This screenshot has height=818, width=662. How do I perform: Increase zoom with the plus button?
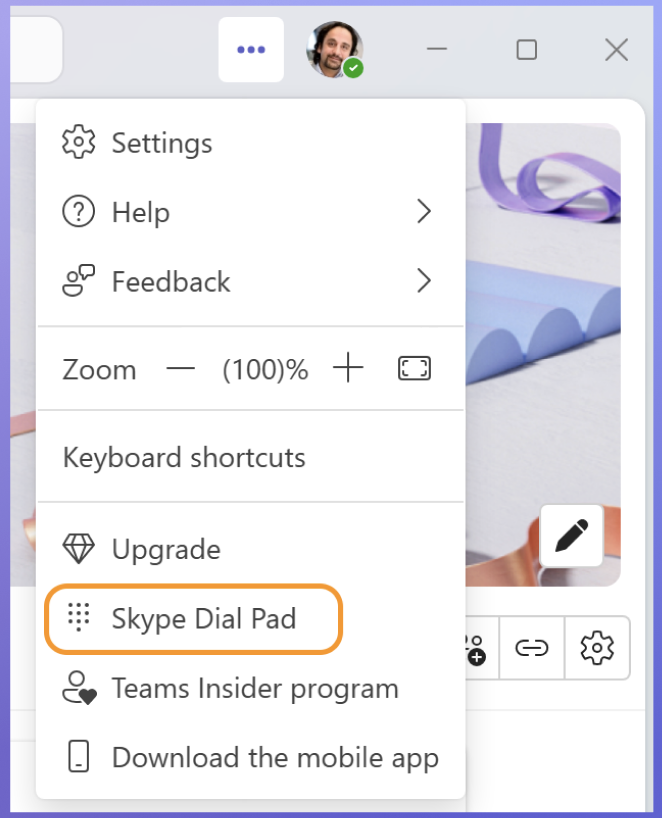tap(348, 369)
